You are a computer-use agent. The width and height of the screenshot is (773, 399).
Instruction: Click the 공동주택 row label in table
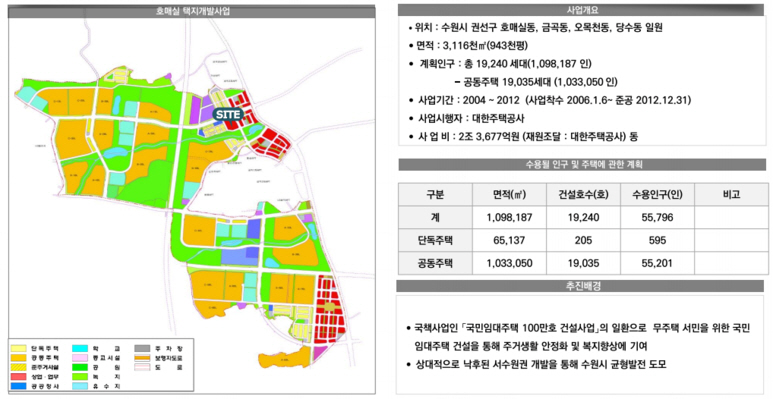tap(435, 263)
